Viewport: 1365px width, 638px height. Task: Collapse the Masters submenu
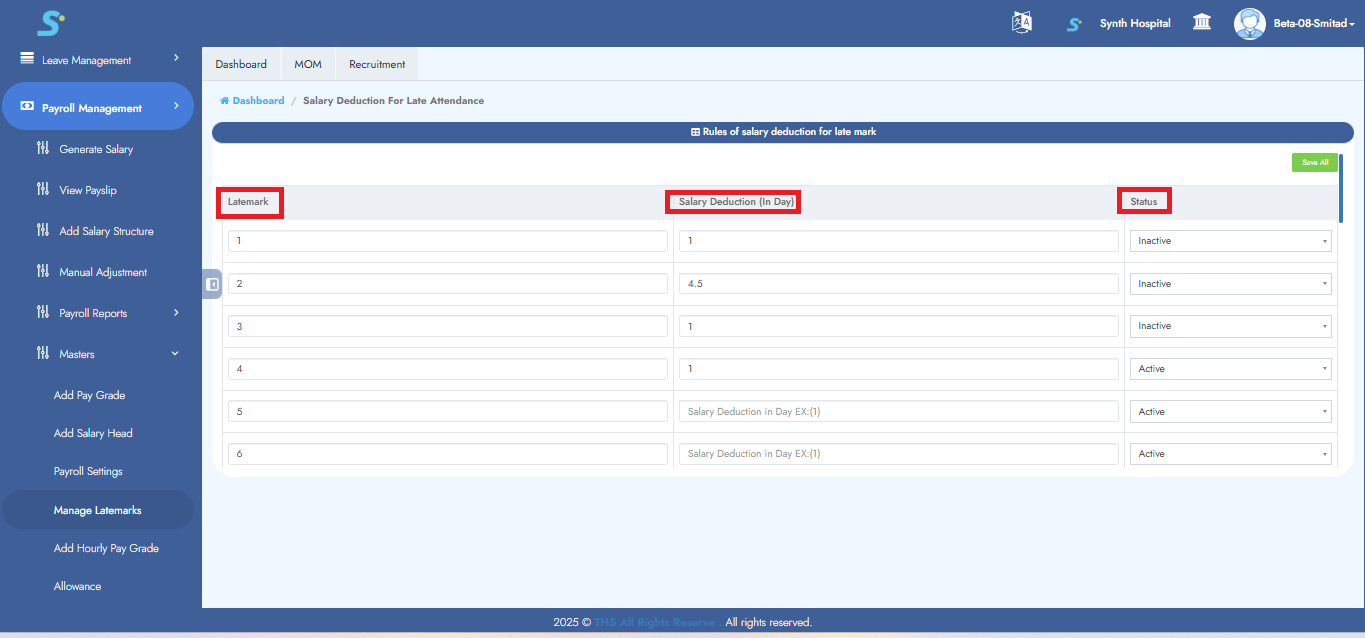tap(176, 354)
